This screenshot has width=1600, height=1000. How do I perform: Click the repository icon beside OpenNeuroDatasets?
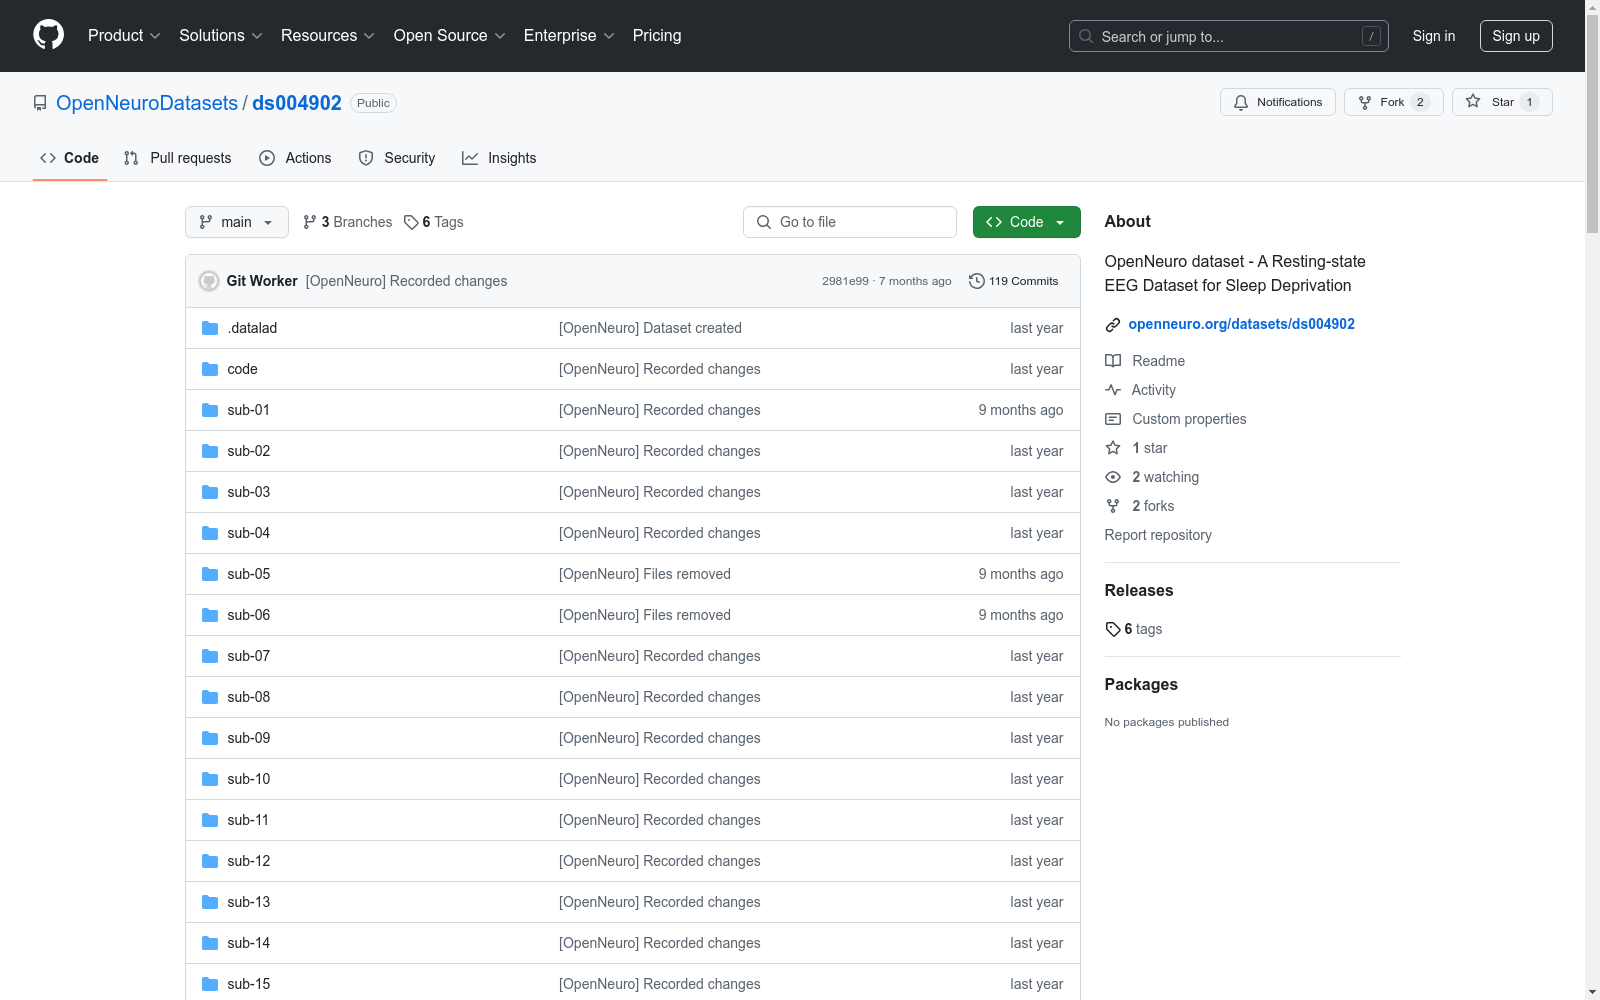tap(40, 103)
